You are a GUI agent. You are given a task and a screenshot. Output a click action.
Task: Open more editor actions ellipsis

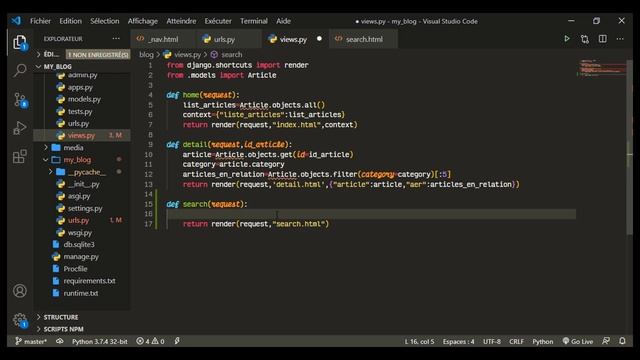pyautogui.click(x=620, y=39)
